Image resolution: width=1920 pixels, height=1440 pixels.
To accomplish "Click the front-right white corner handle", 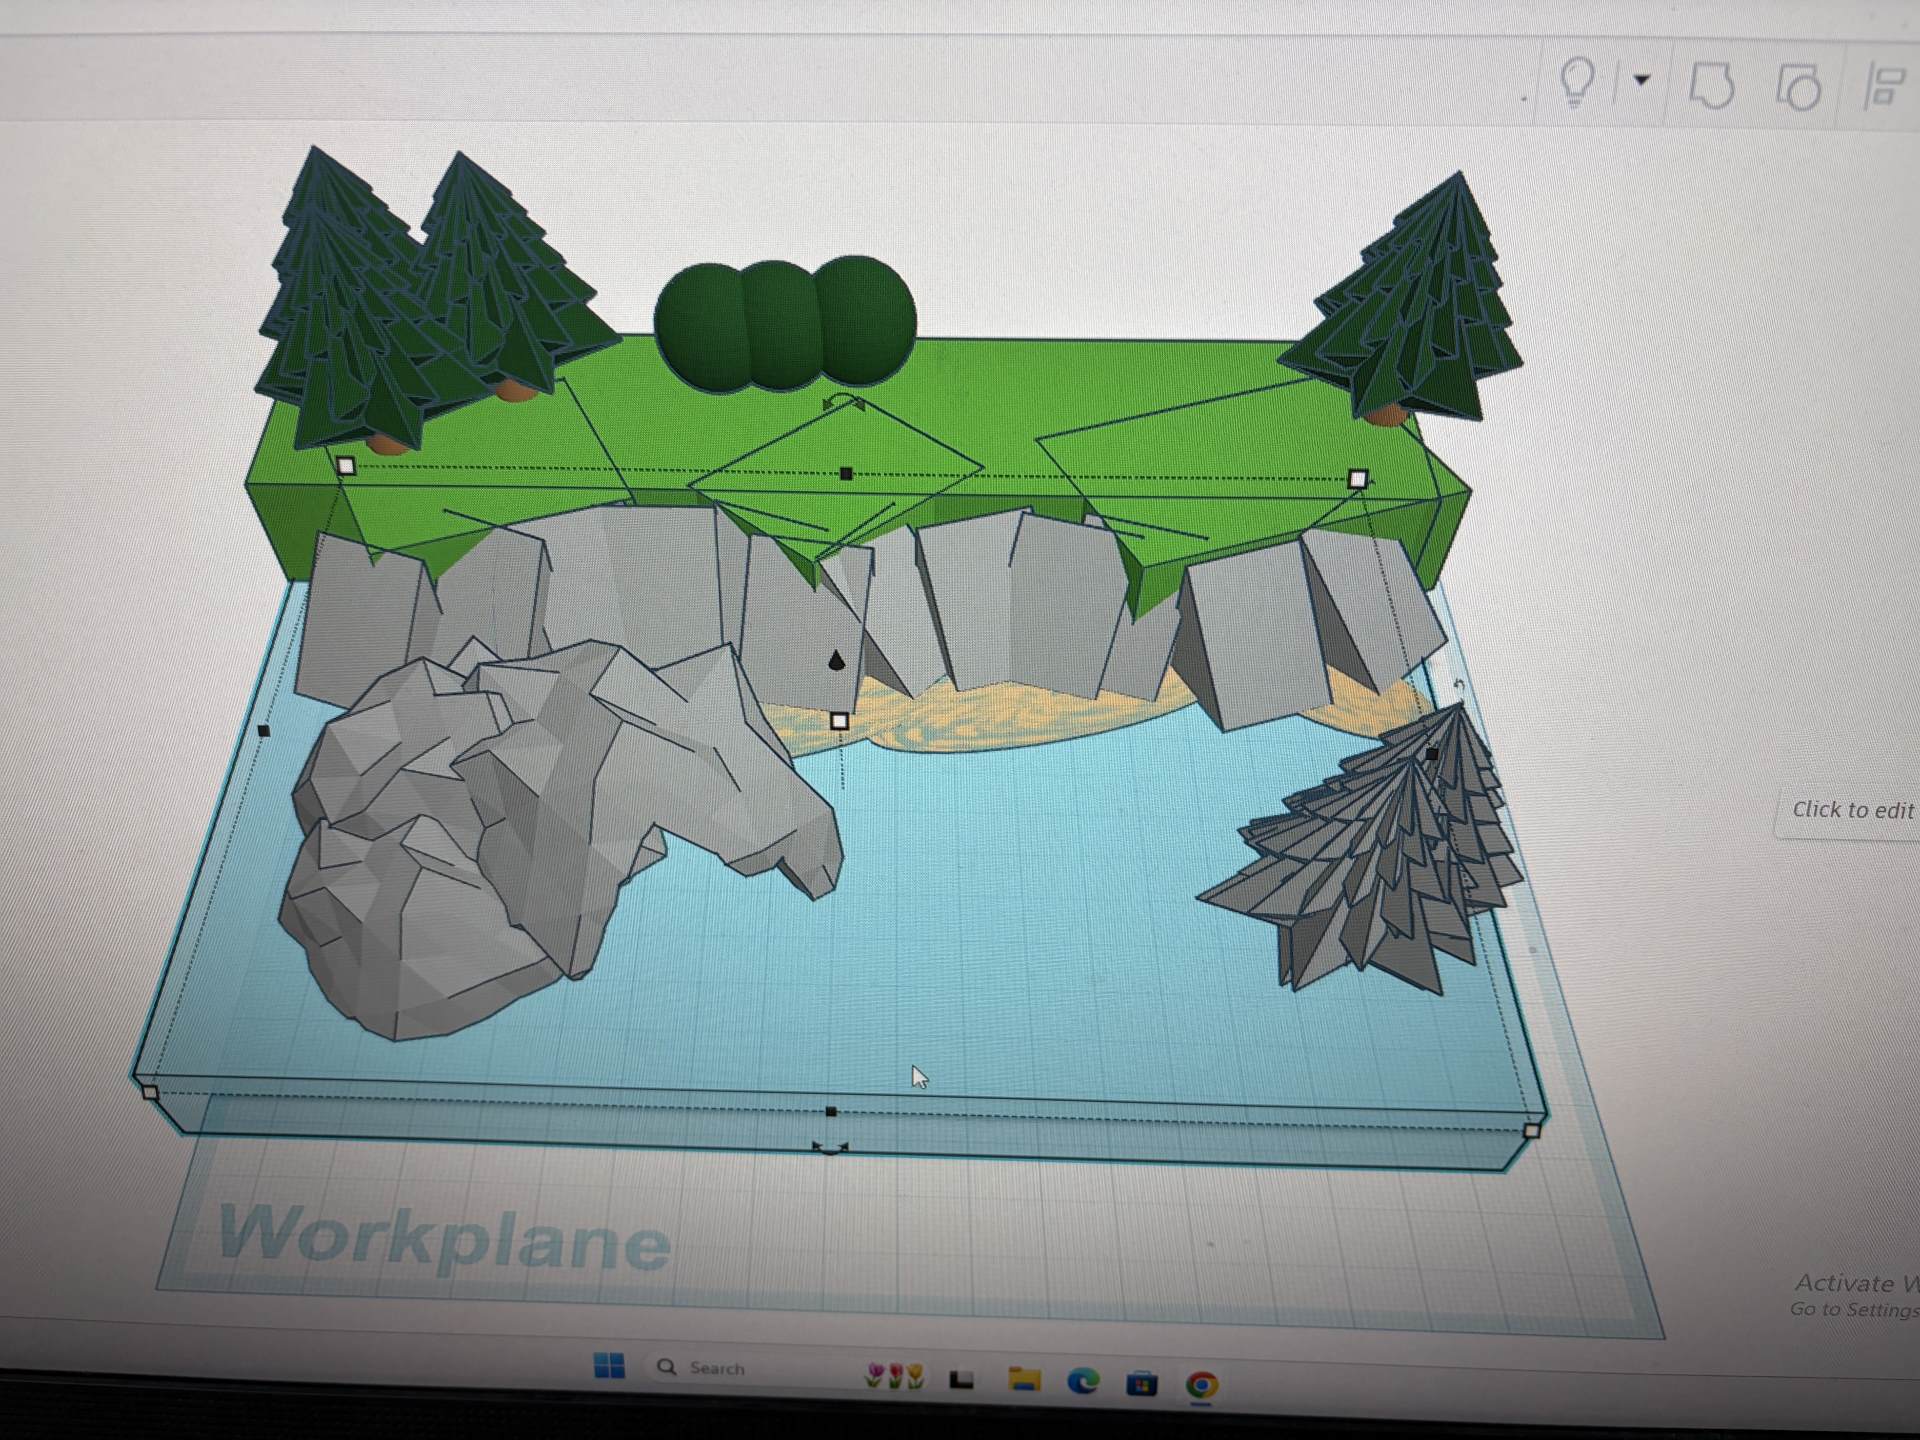I will click(x=1532, y=1131).
